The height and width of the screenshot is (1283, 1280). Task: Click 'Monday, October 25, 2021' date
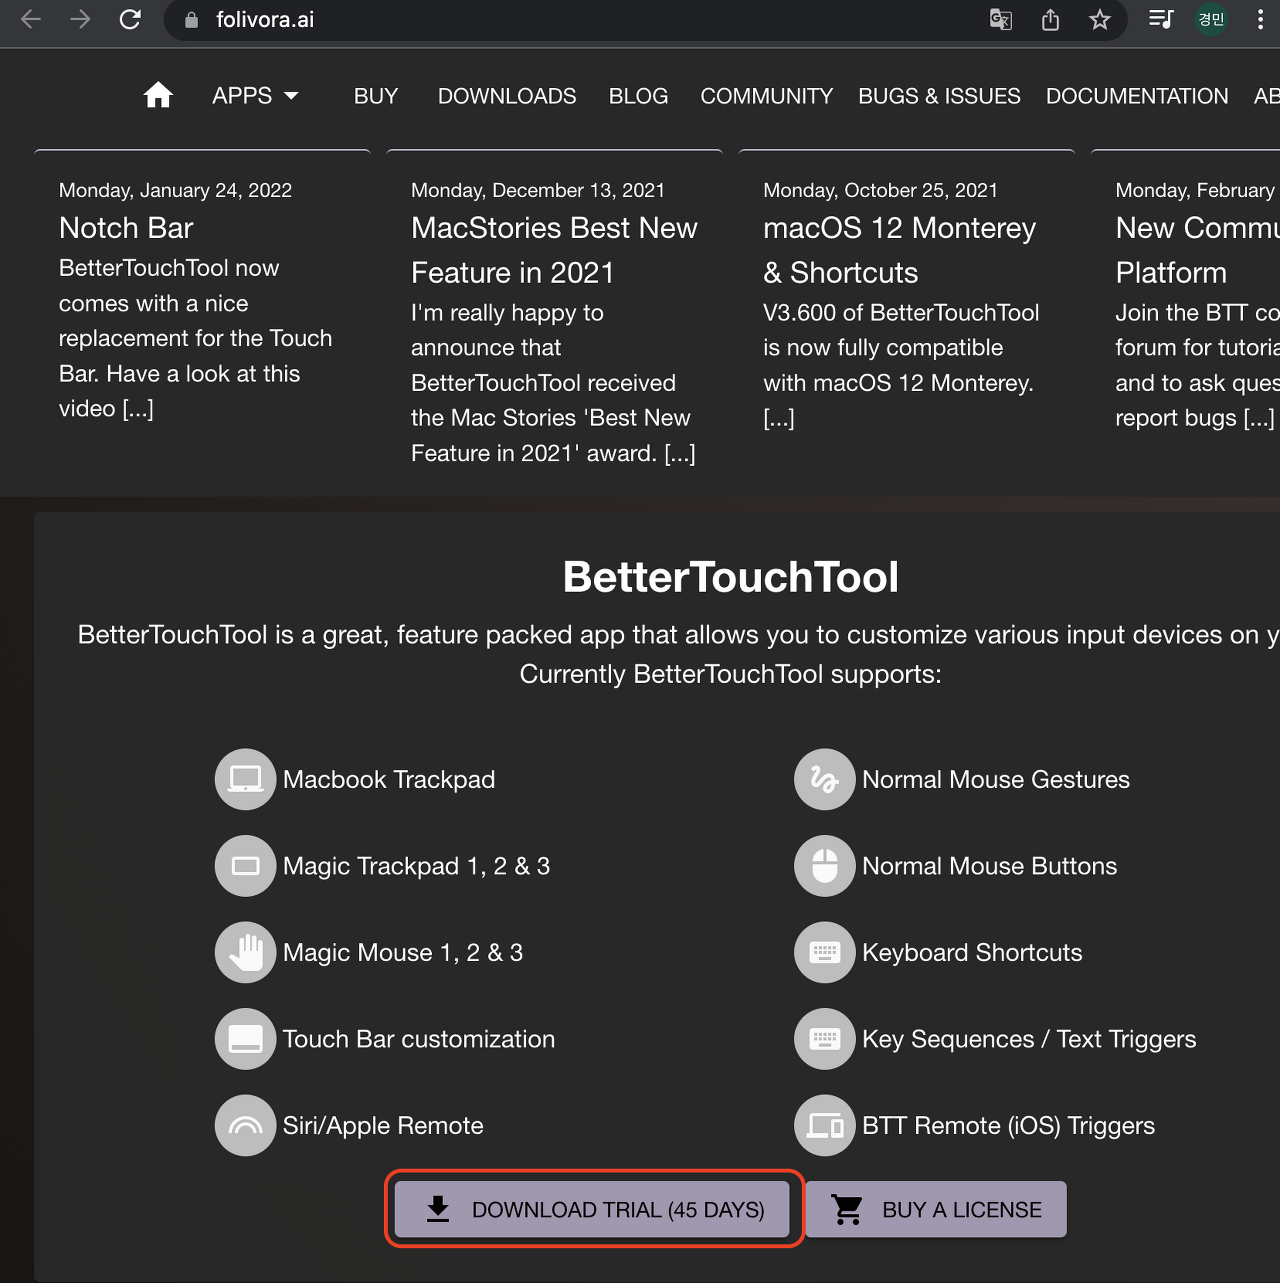[880, 190]
